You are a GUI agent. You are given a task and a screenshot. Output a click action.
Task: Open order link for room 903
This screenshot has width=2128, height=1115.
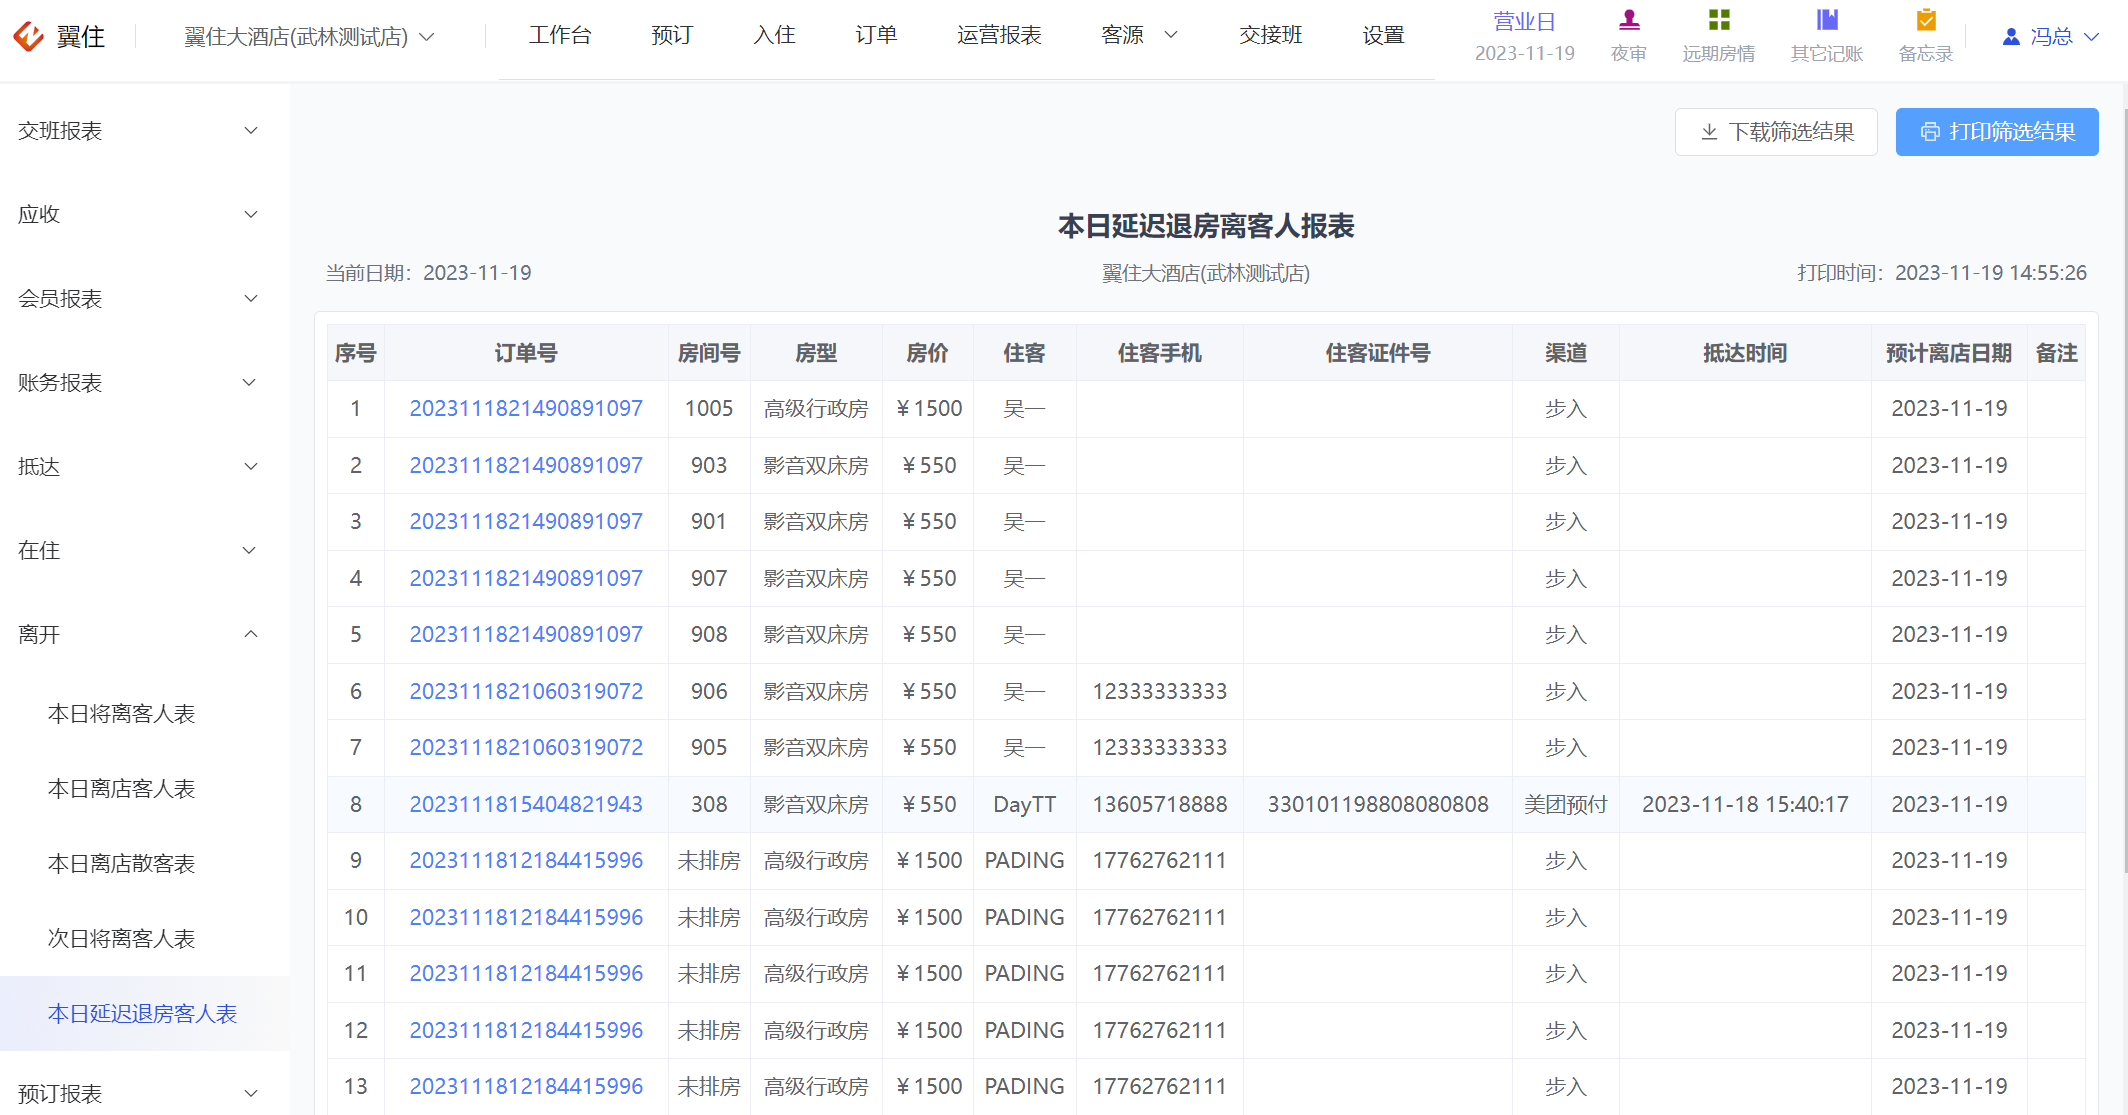point(526,466)
